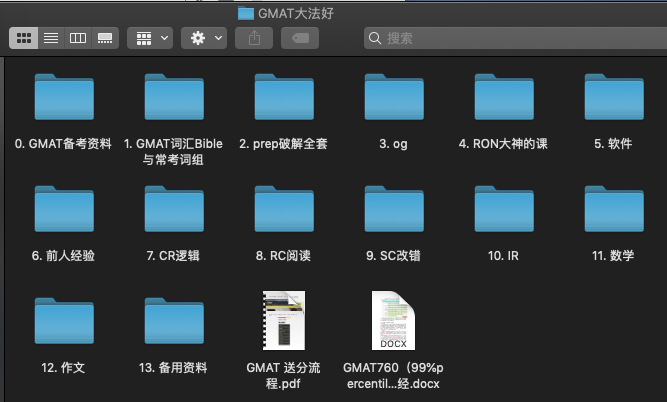The width and height of the screenshot is (667, 402).
Task: Click the label 2. prep破解全套
Action: pos(283,144)
